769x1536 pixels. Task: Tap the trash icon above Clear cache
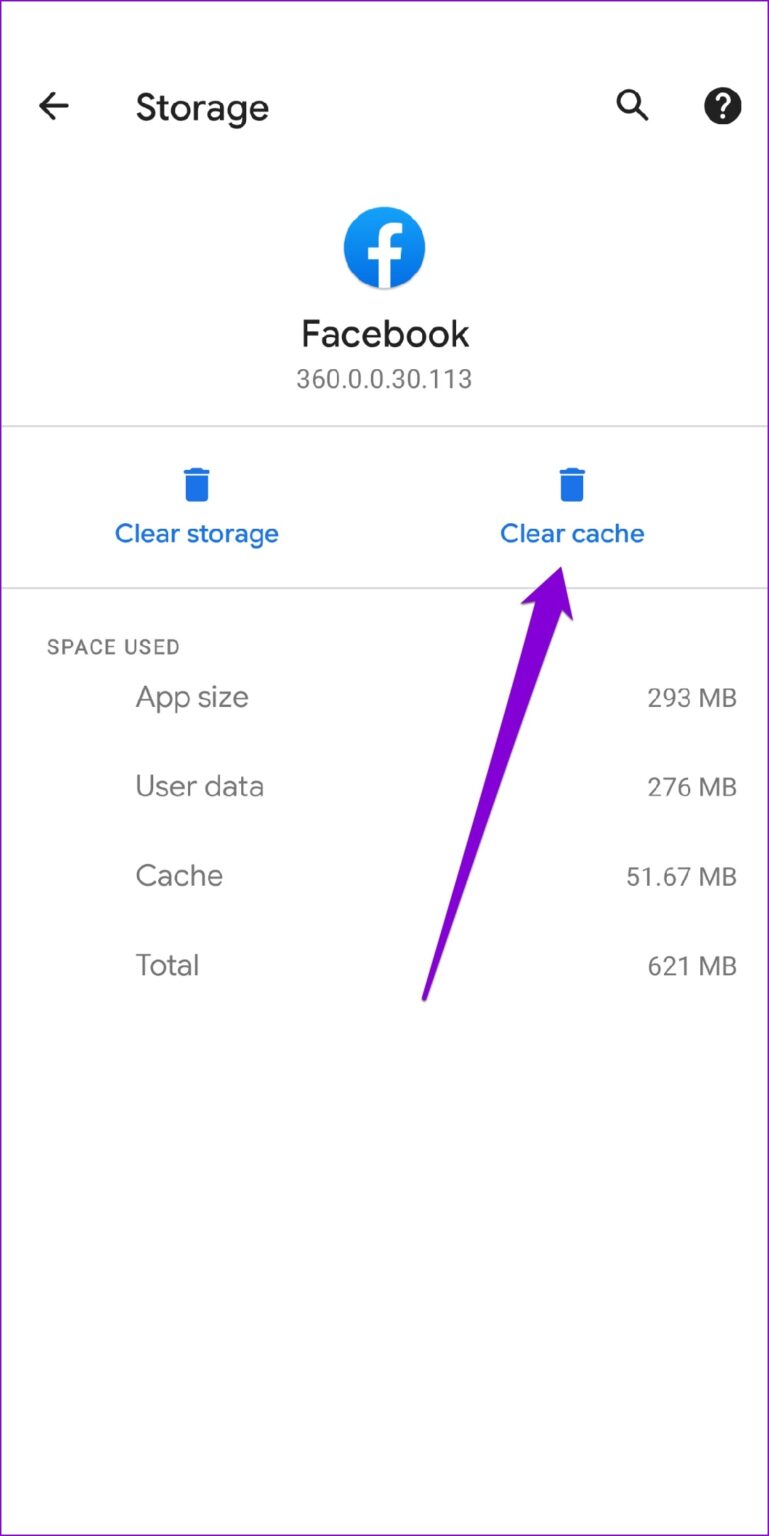click(x=572, y=485)
